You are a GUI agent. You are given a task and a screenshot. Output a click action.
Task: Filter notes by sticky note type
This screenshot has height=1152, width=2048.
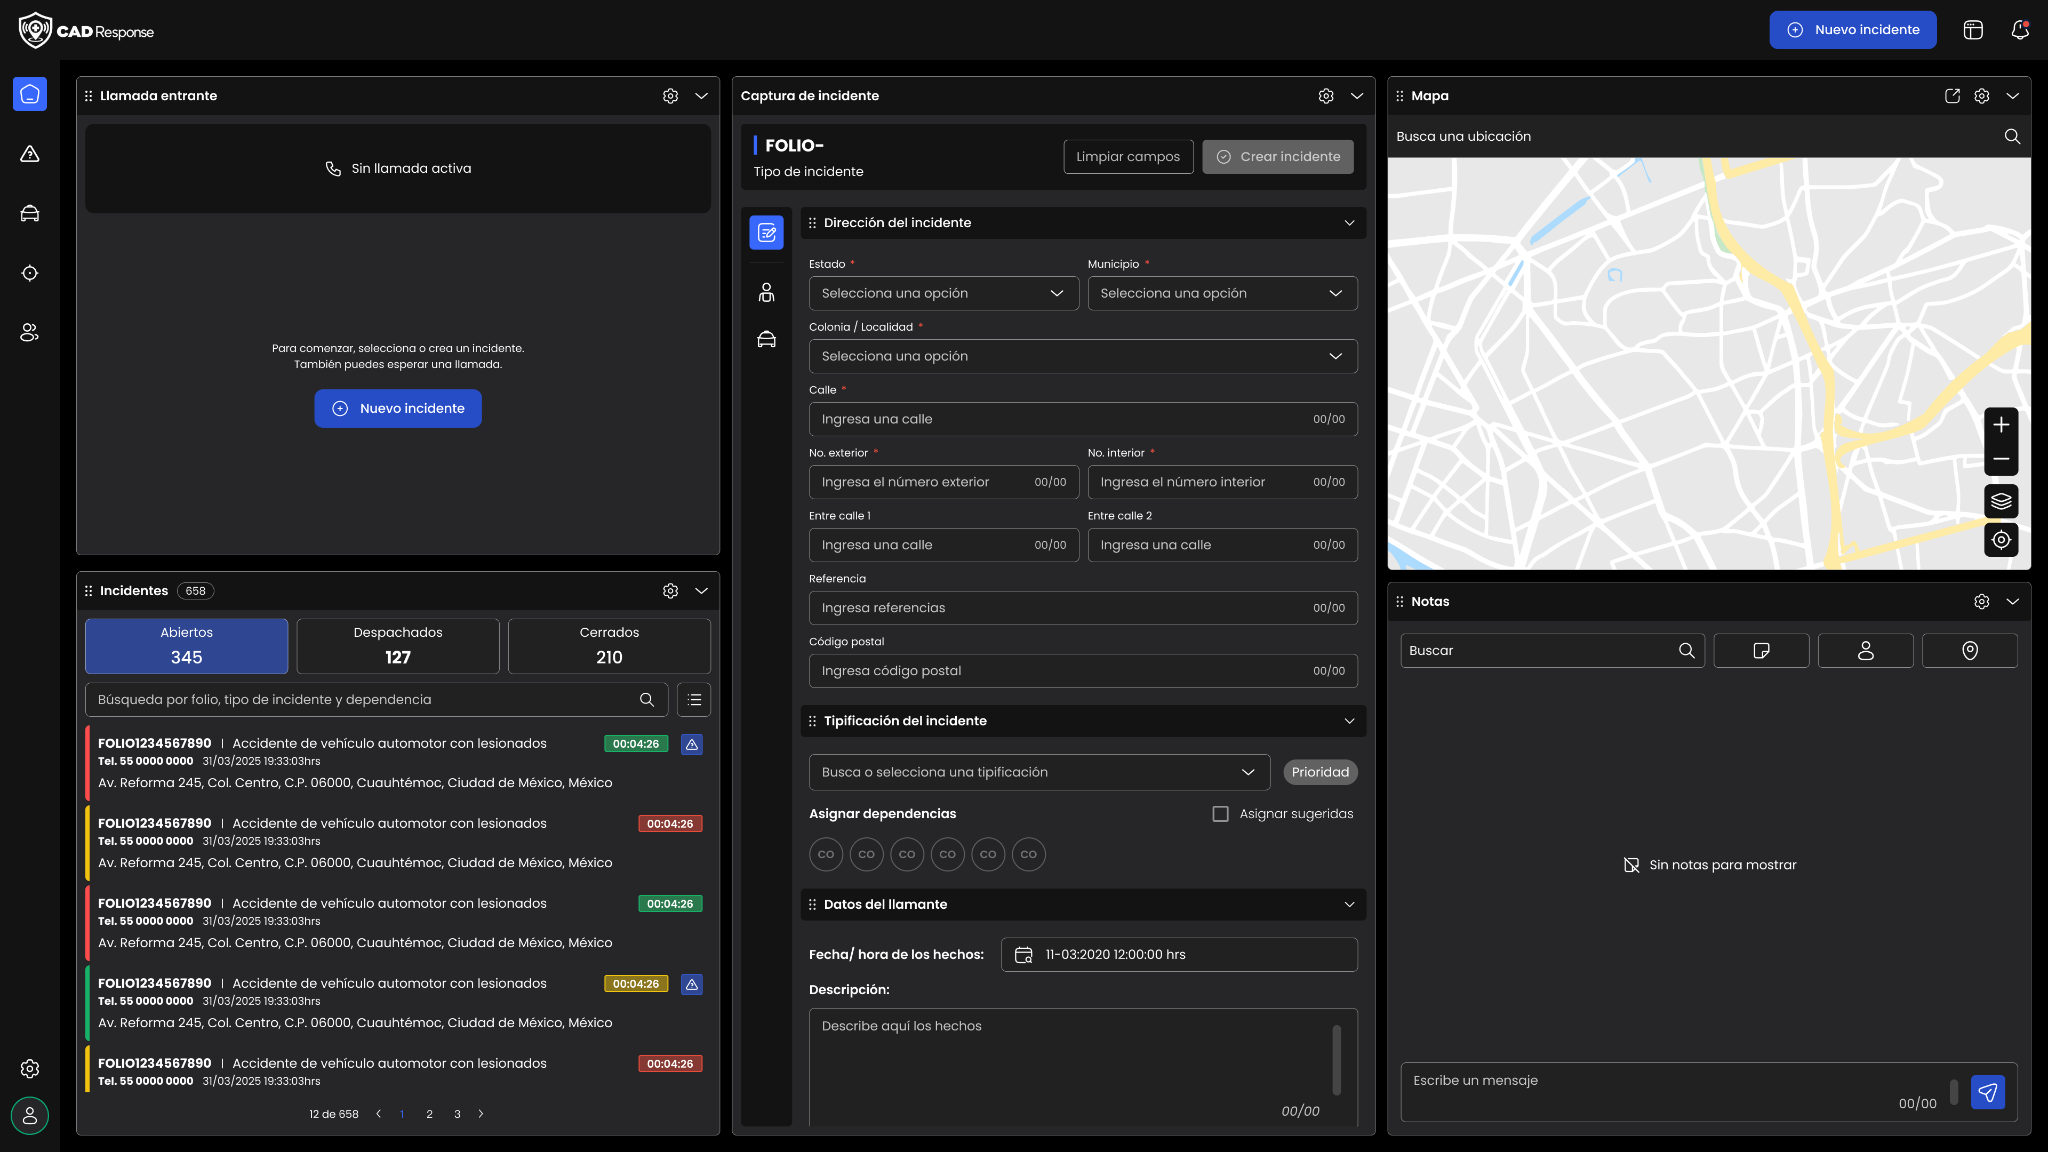(x=1761, y=651)
